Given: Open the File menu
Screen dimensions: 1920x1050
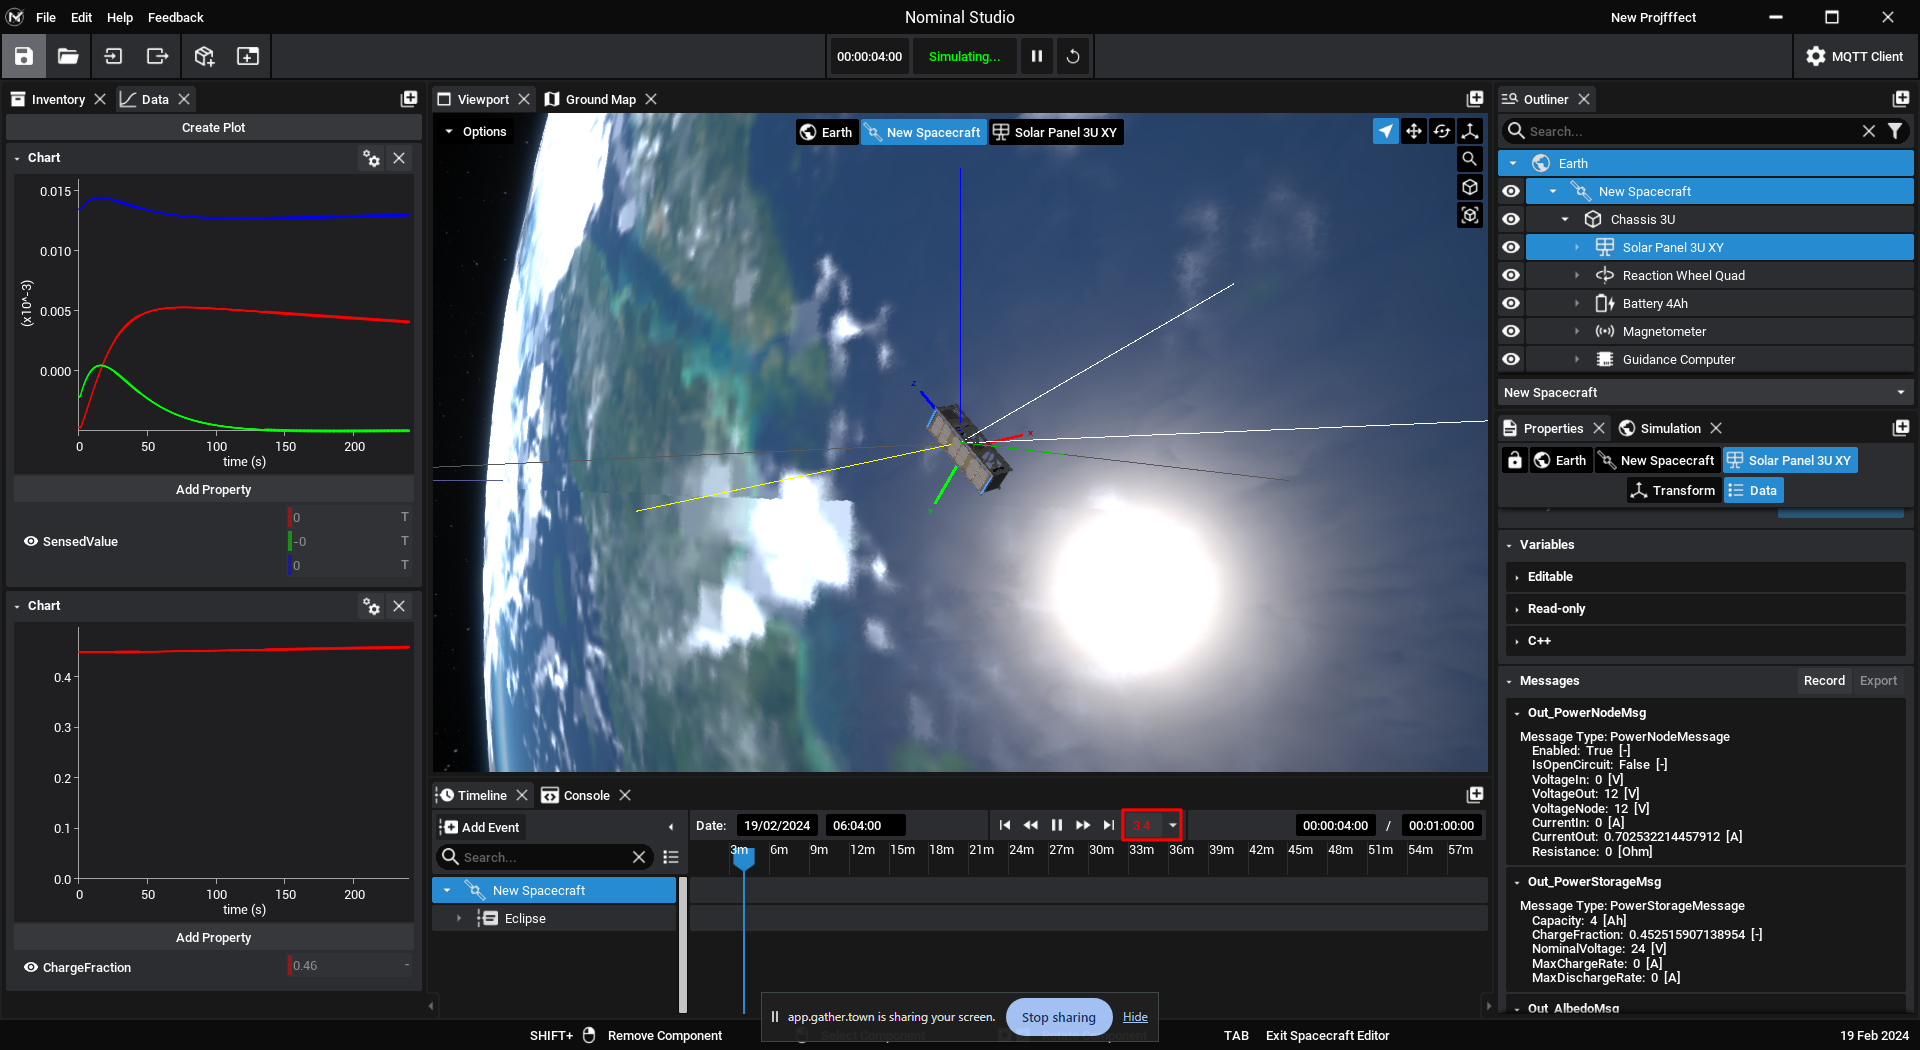Looking at the screenshot, I should [x=46, y=17].
